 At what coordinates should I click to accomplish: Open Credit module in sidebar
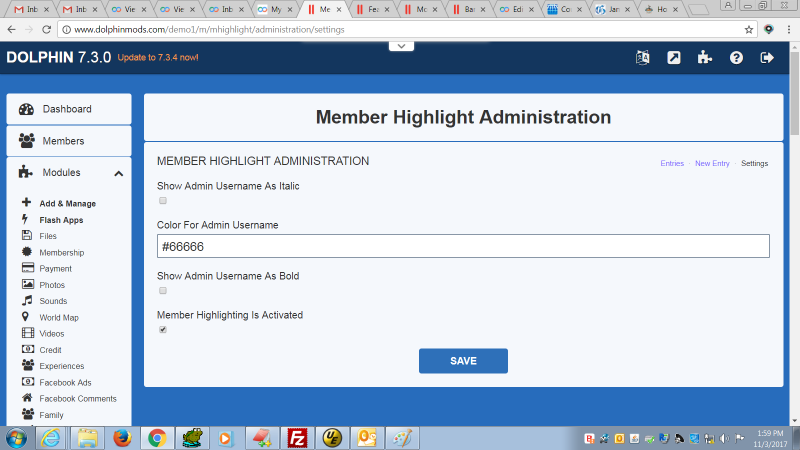point(51,350)
